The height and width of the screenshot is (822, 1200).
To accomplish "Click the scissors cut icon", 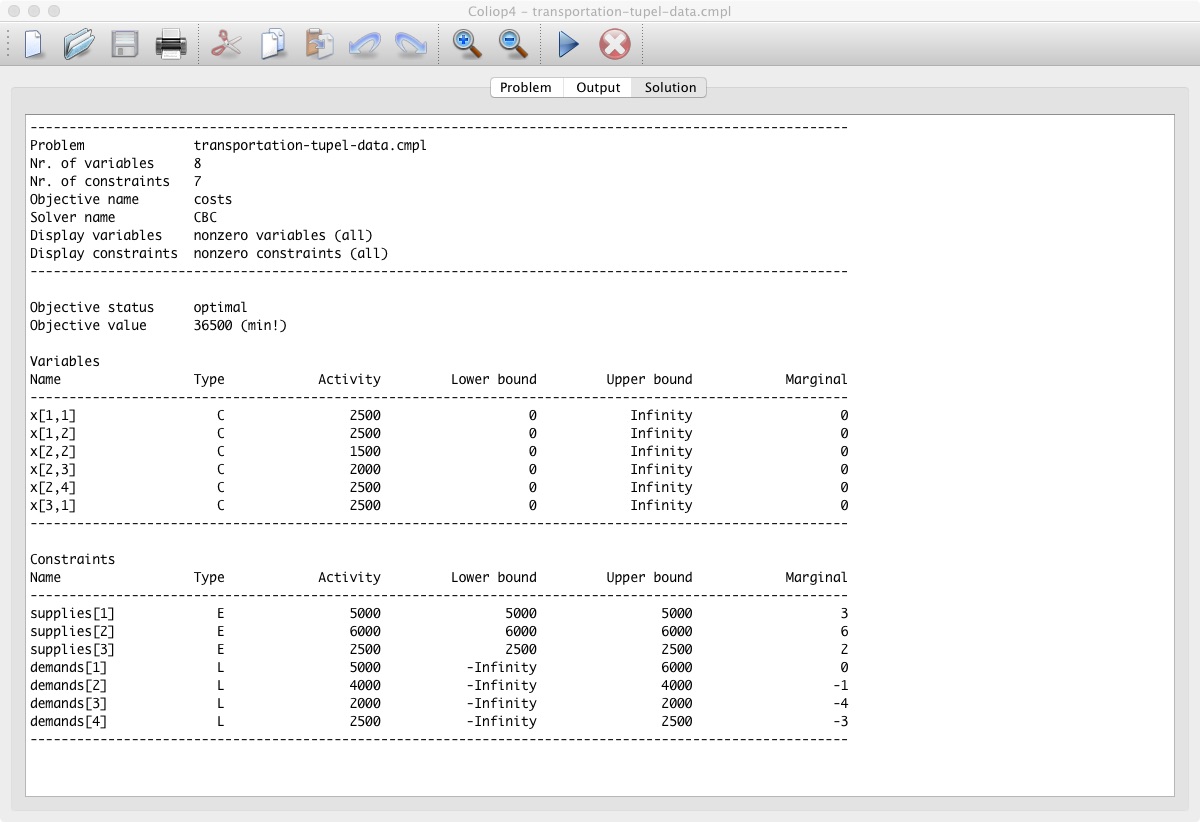I will 226,45.
